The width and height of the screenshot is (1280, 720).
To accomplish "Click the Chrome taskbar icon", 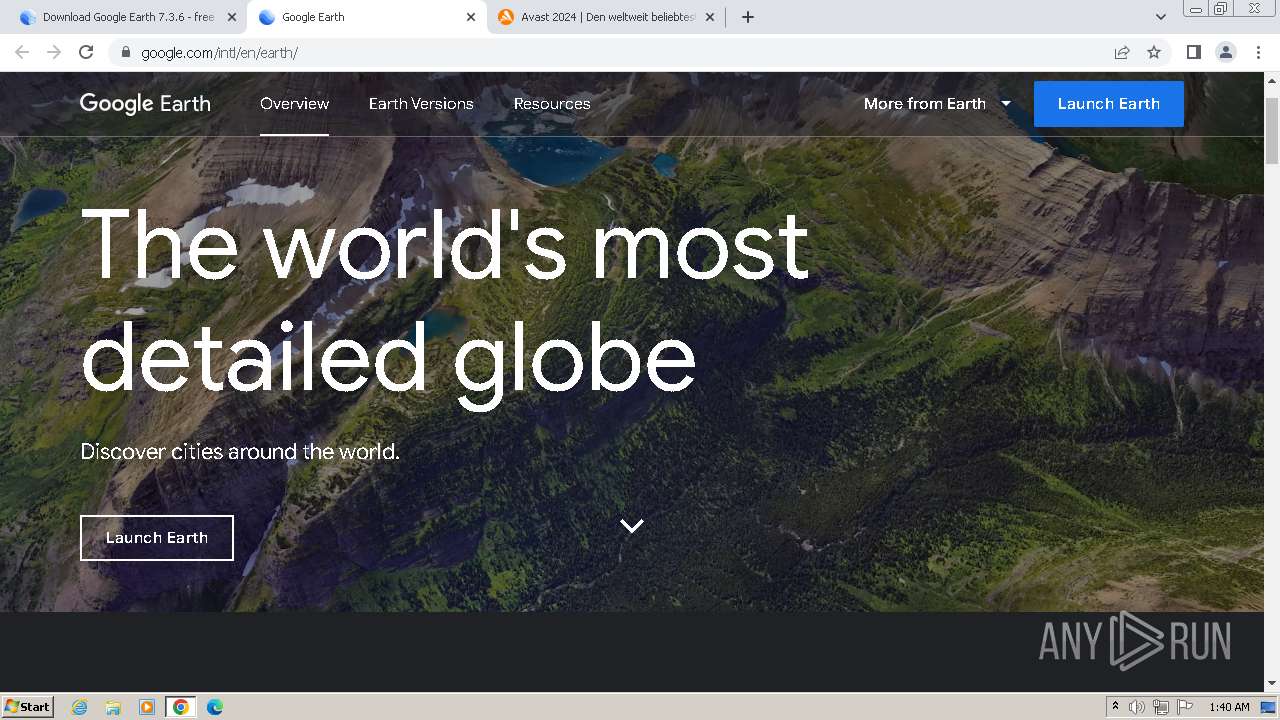I will [x=181, y=707].
